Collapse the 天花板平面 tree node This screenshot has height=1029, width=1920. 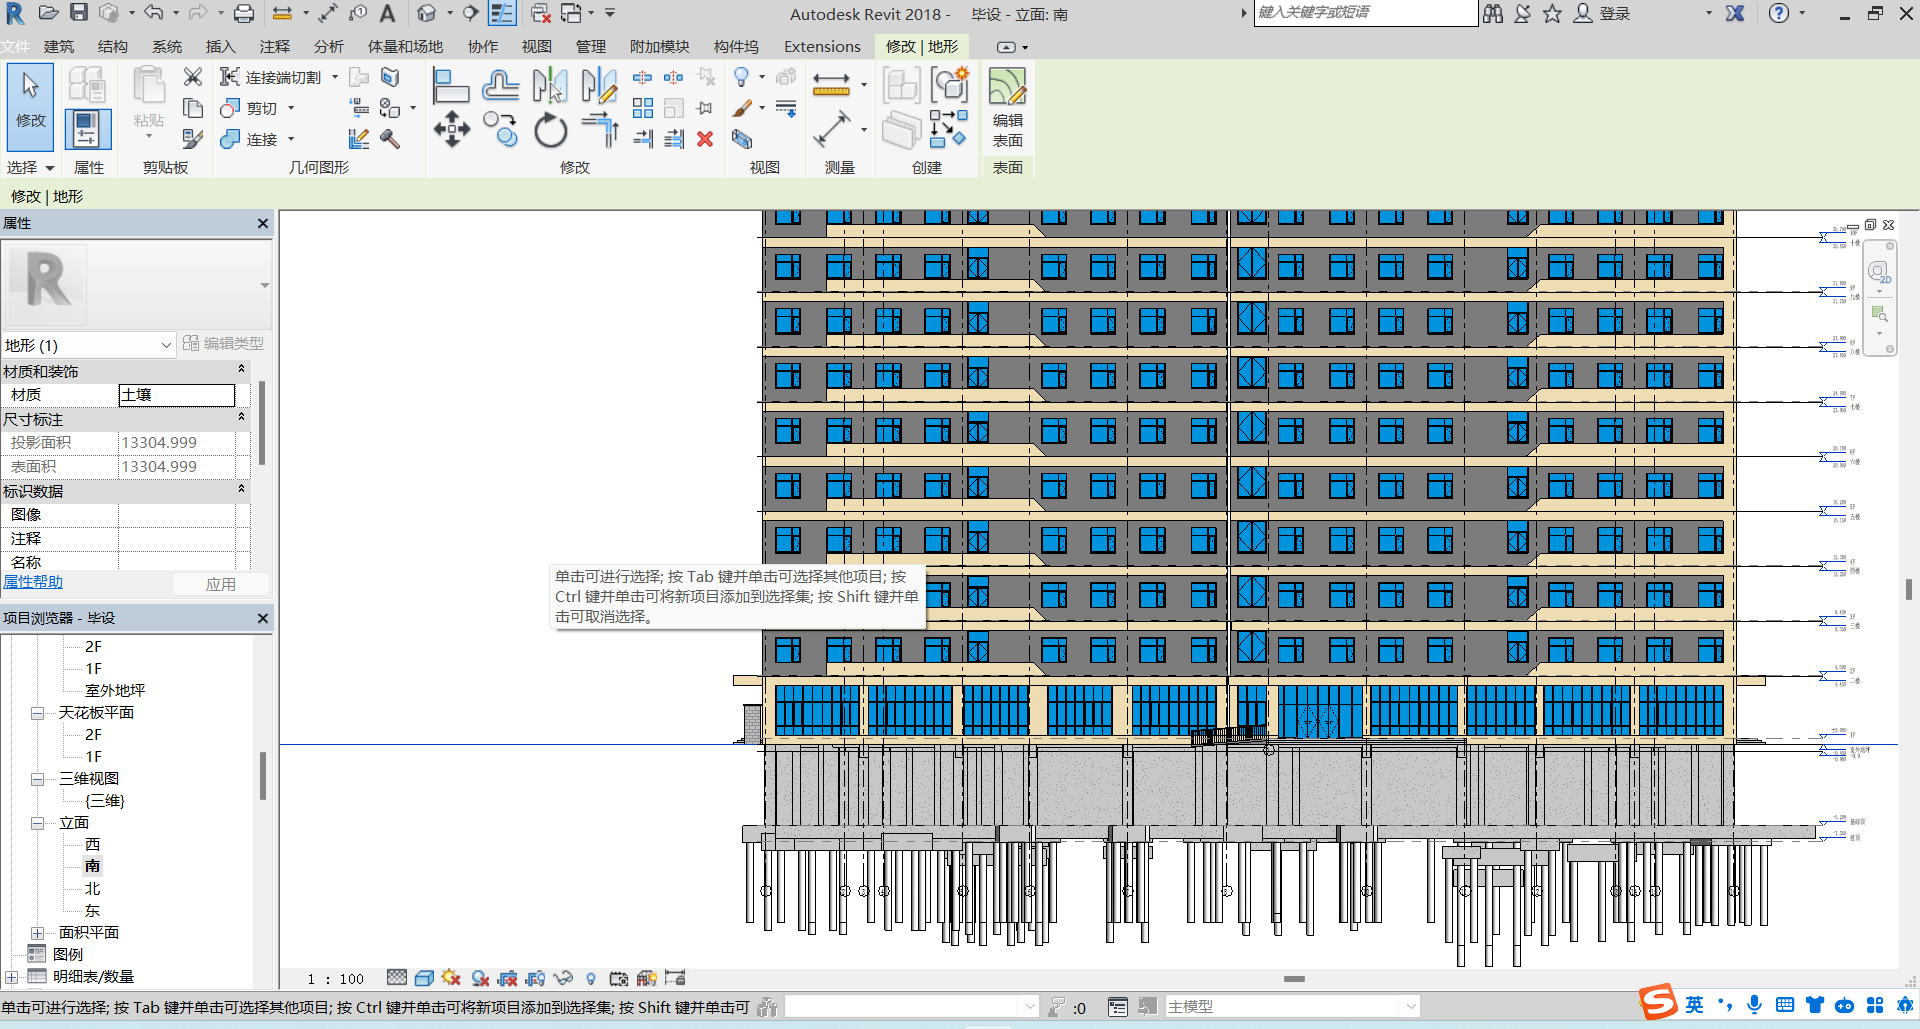click(x=38, y=713)
